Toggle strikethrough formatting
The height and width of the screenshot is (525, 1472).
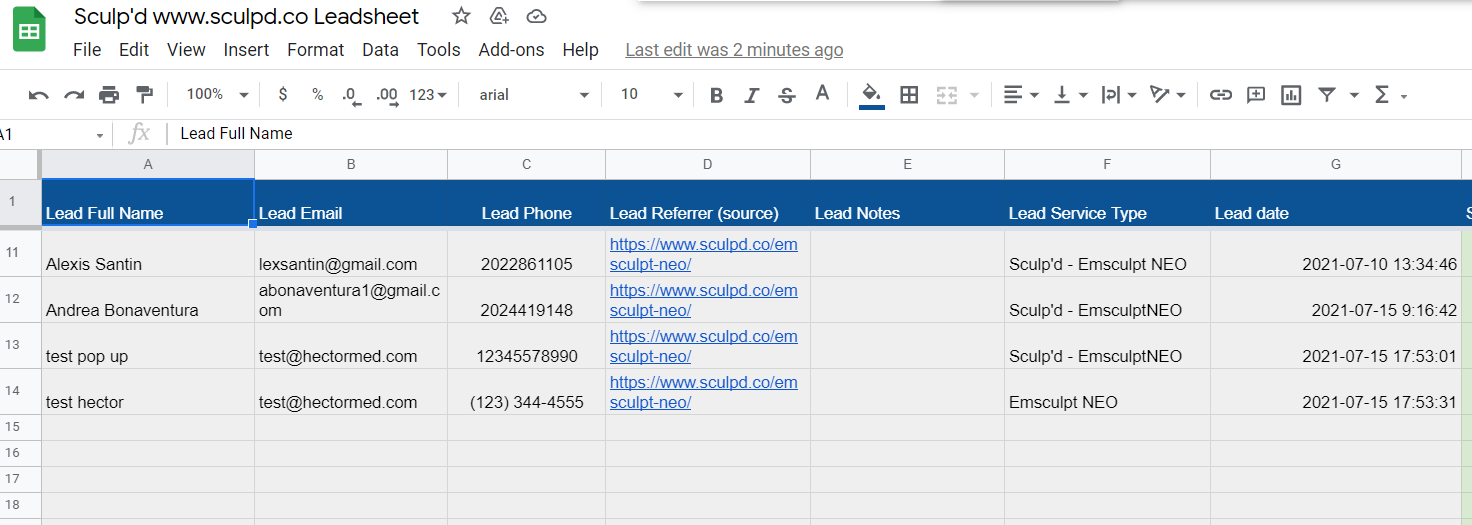tap(787, 95)
